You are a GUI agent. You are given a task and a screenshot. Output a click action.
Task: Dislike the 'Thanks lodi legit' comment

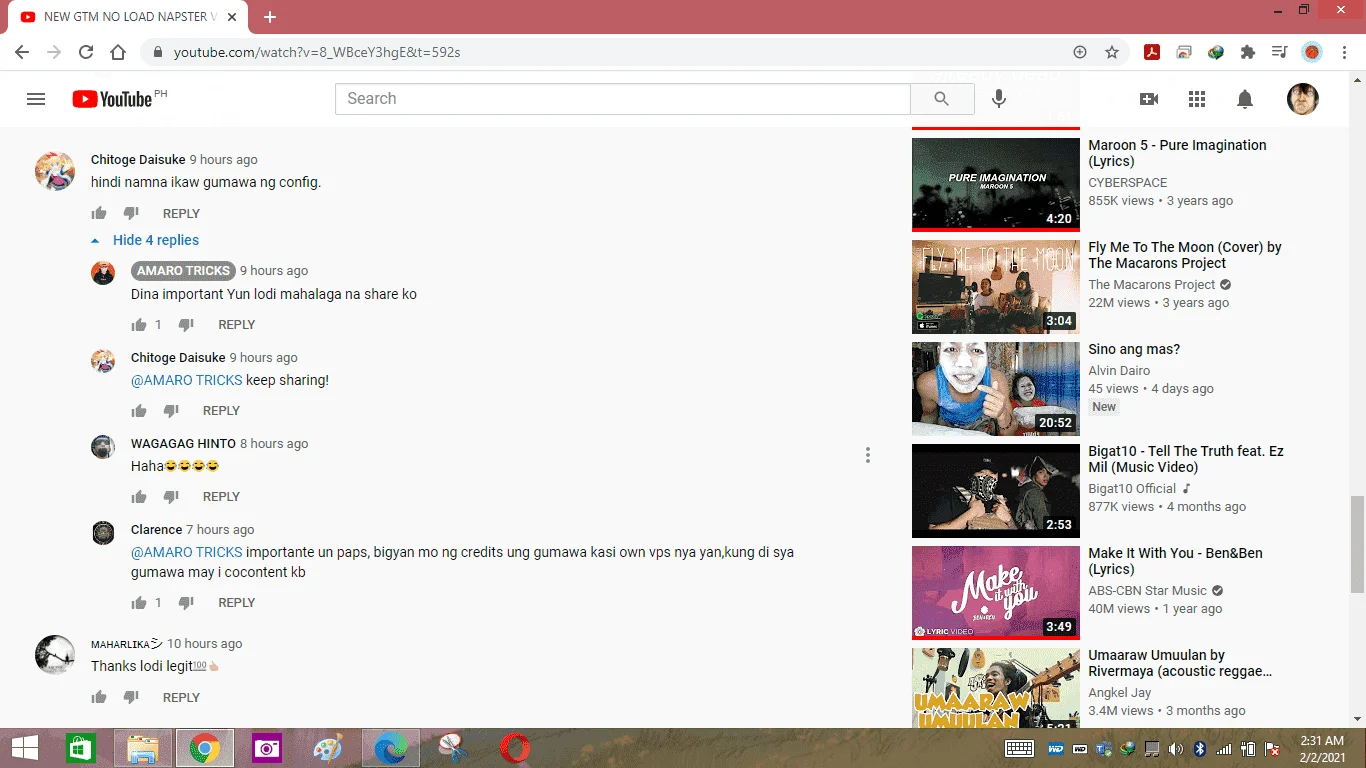(131, 698)
